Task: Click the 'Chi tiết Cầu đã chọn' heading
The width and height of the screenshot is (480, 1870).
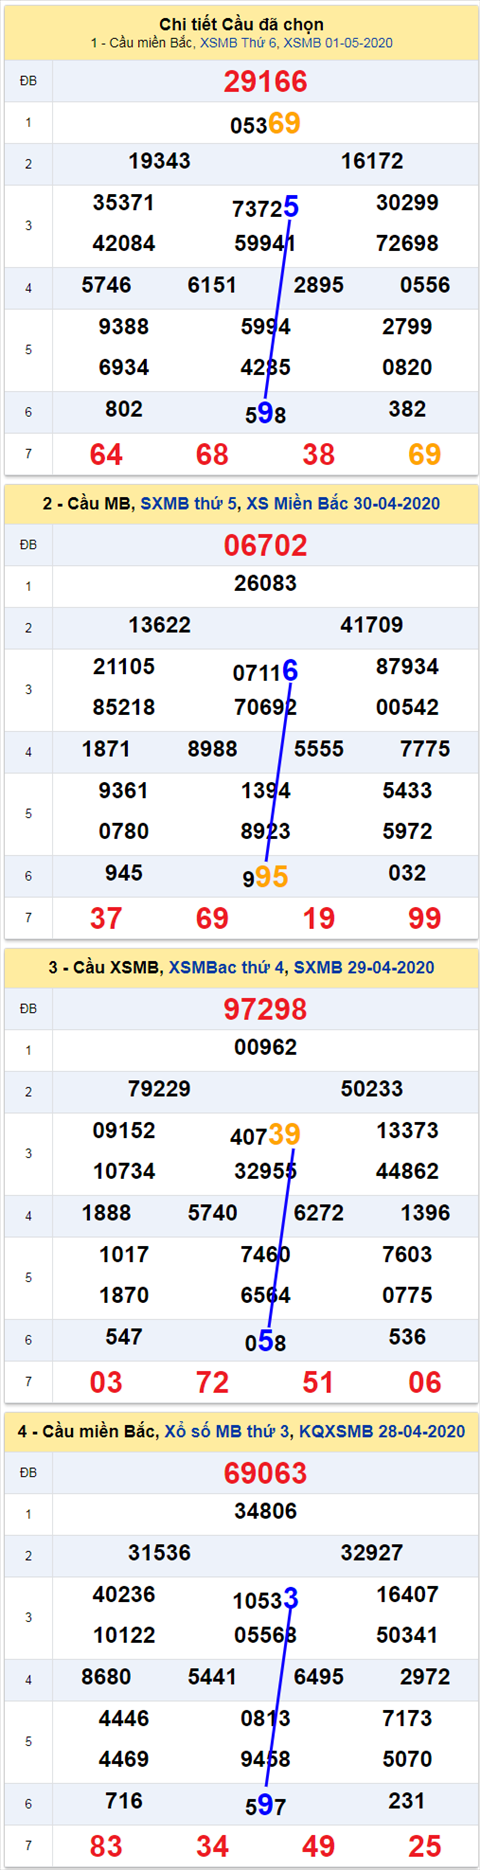Action: [x=241, y=24]
